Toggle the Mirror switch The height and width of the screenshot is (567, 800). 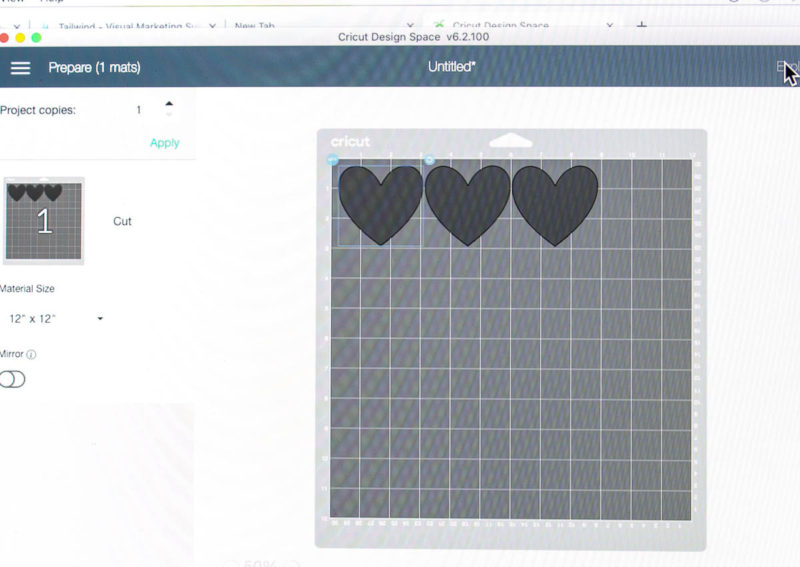(x=12, y=379)
